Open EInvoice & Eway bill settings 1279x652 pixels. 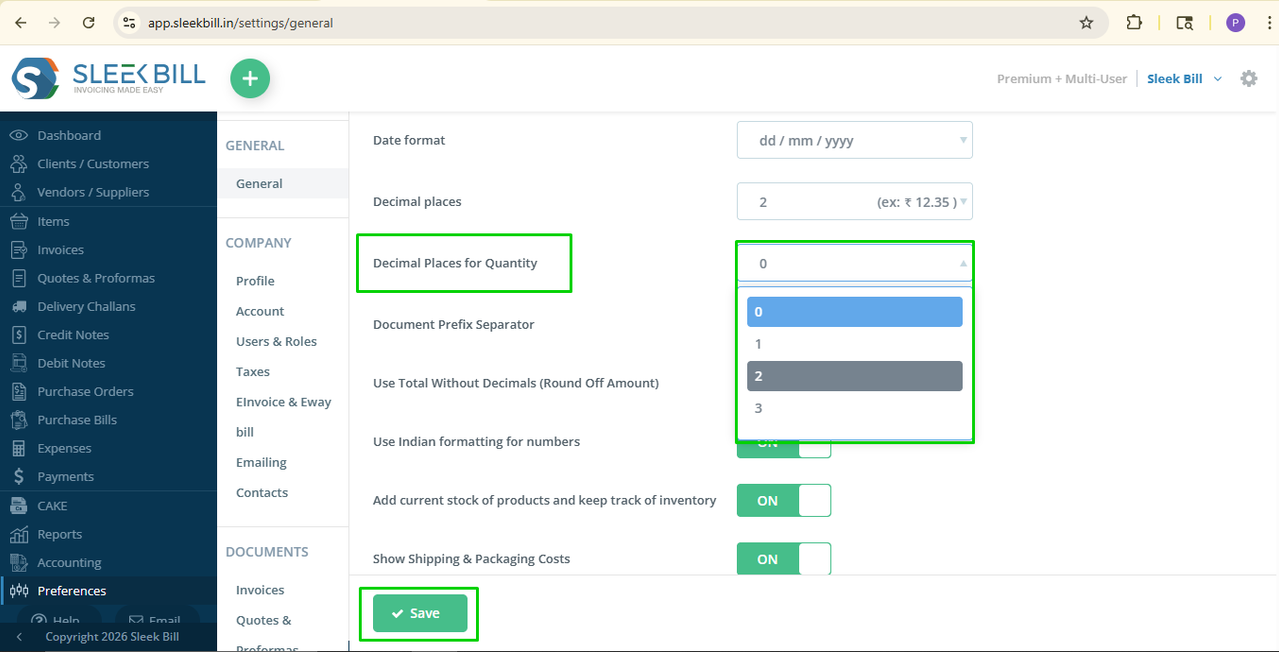point(283,417)
